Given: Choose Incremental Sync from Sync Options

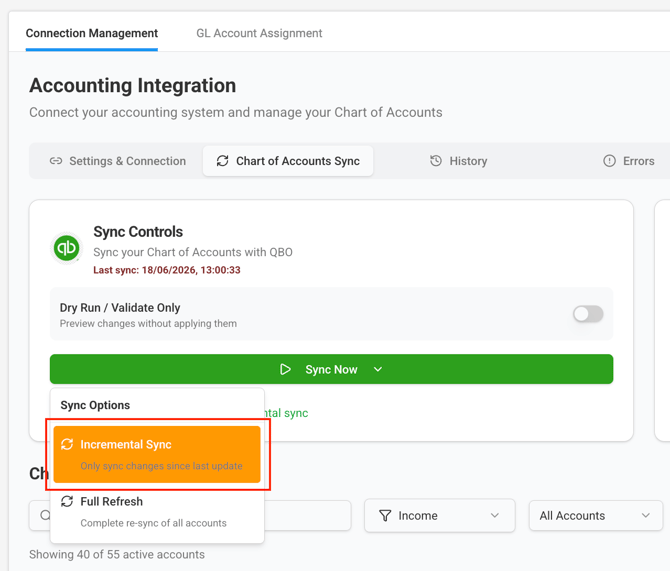Looking at the screenshot, I should coord(157,454).
